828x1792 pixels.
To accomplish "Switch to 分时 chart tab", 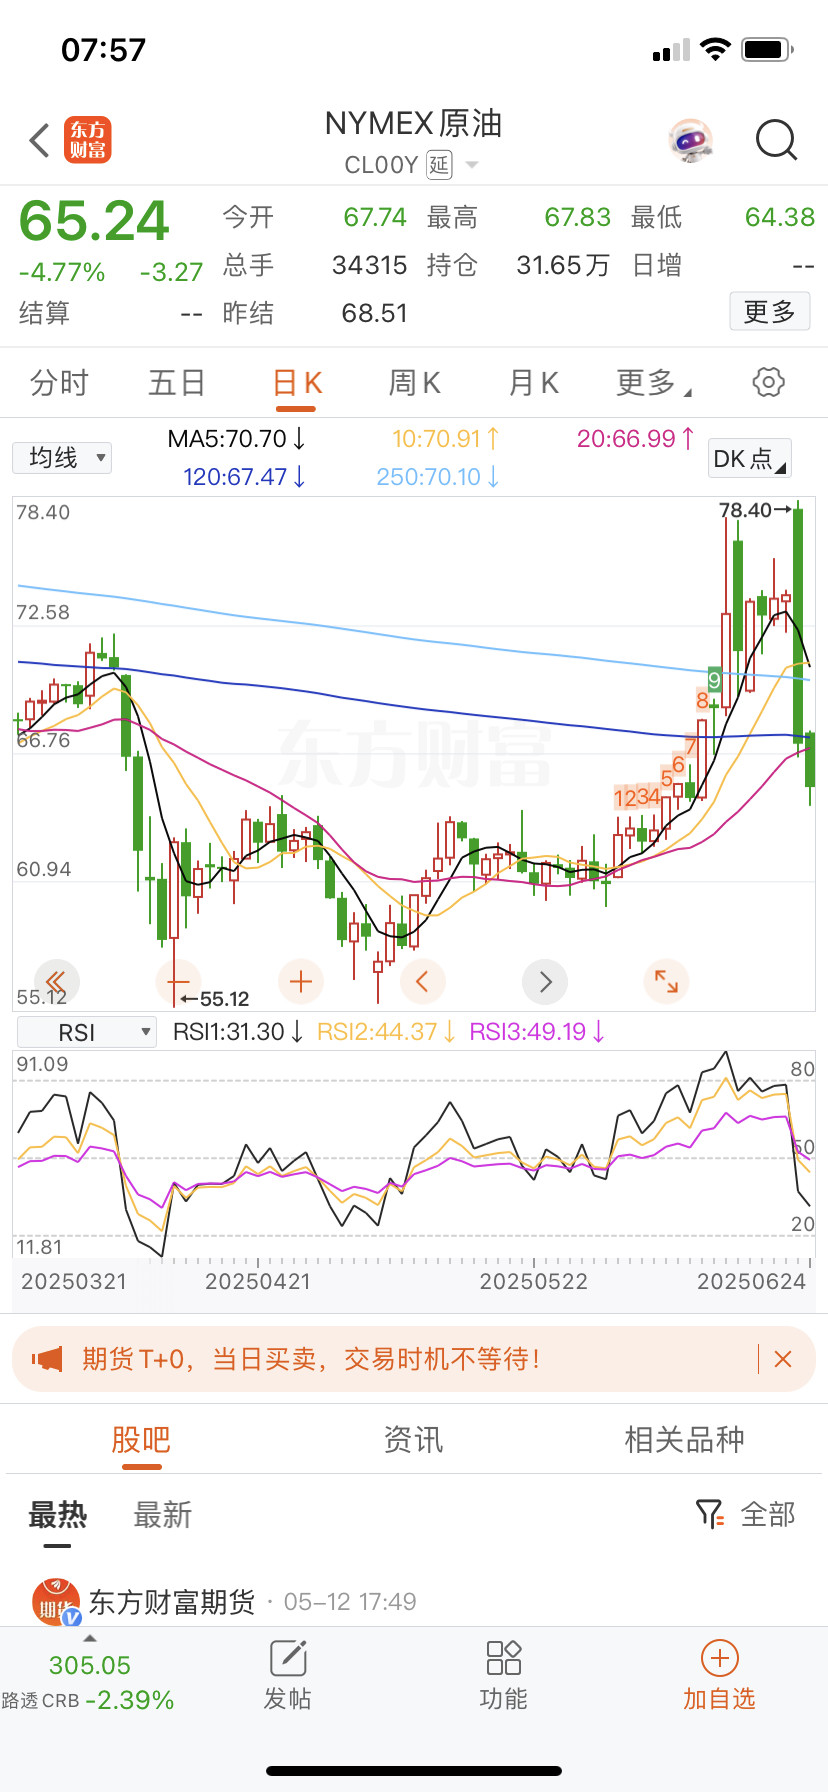I will (x=59, y=383).
